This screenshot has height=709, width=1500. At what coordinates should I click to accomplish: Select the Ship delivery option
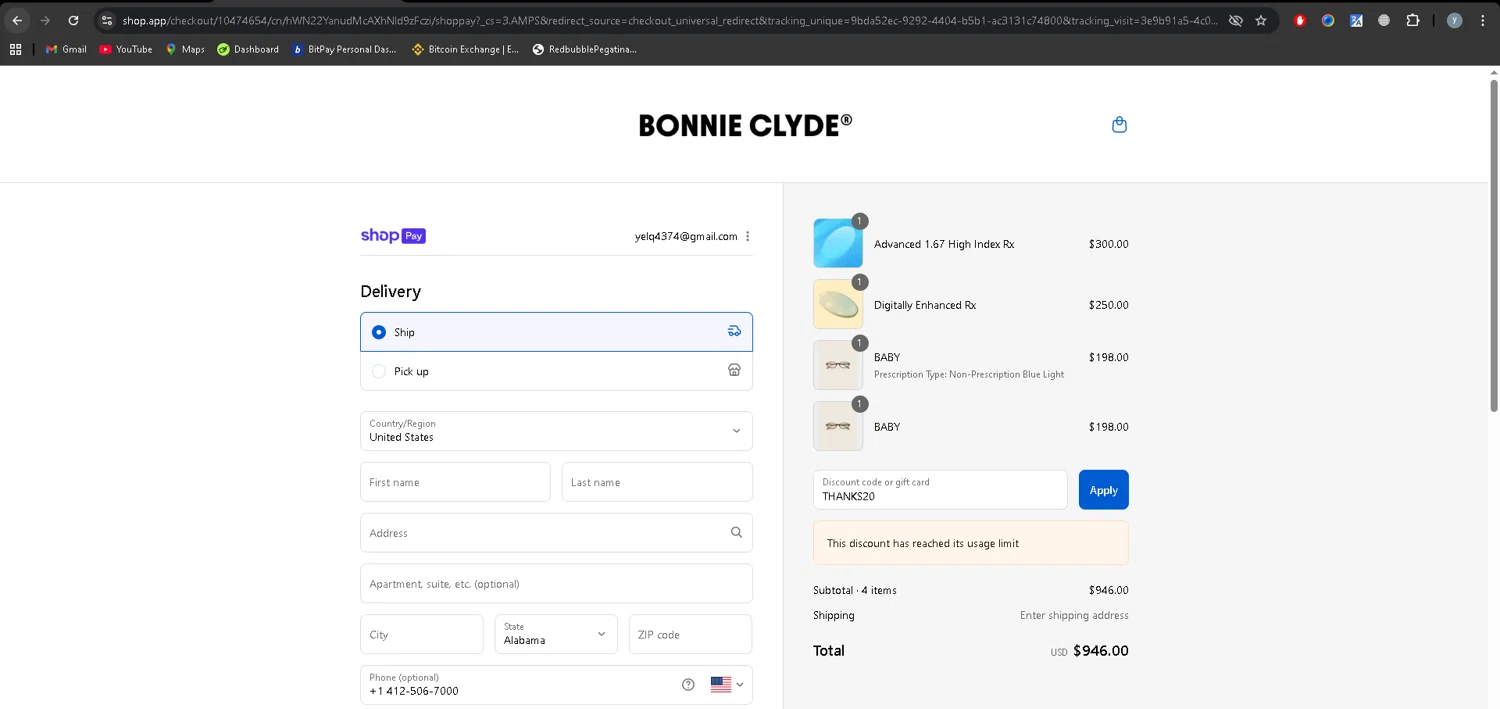point(556,332)
